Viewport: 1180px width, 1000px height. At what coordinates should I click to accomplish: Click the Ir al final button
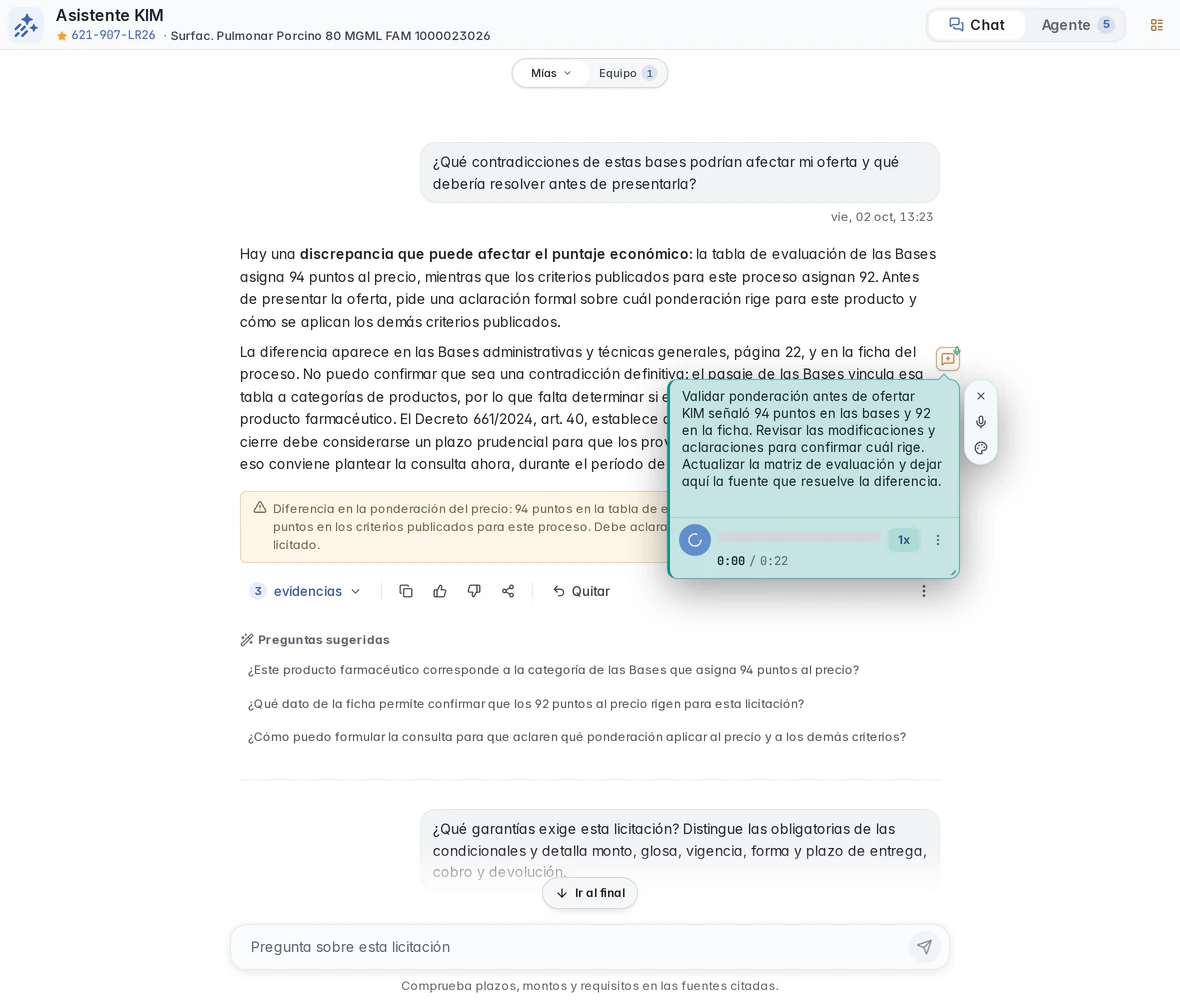click(x=590, y=893)
